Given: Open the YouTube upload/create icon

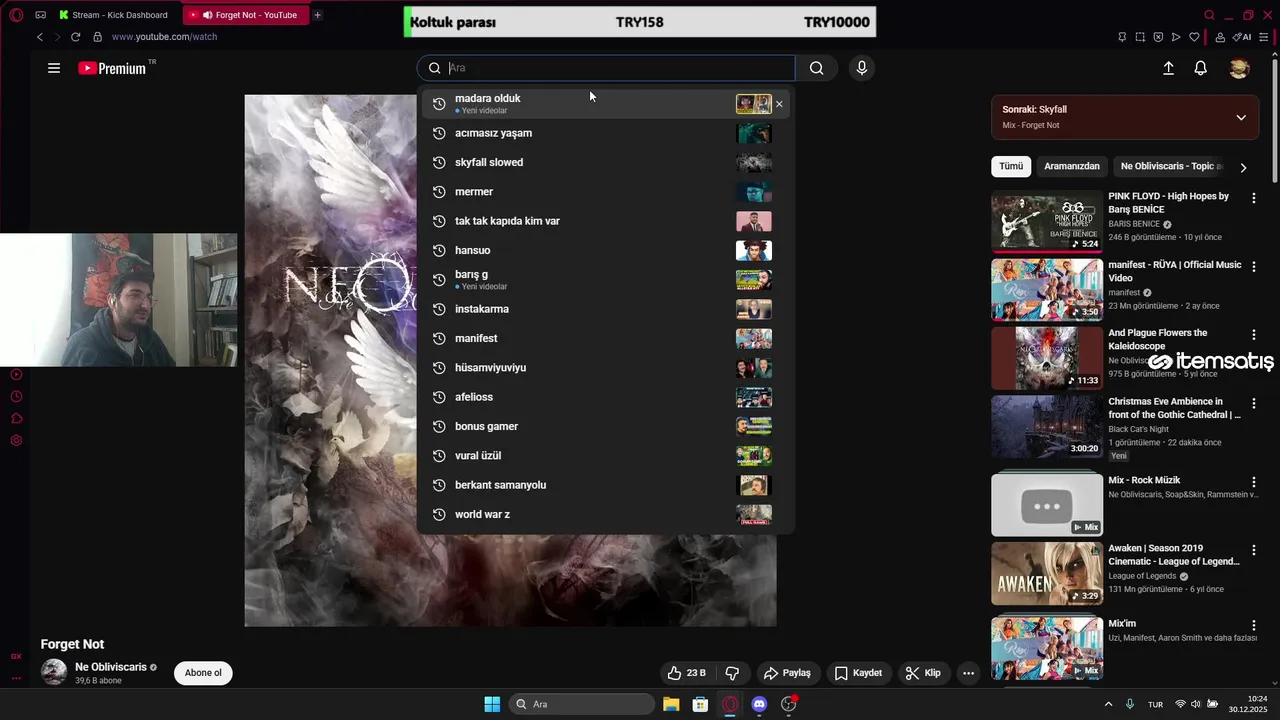Looking at the screenshot, I should click(1168, 68).
